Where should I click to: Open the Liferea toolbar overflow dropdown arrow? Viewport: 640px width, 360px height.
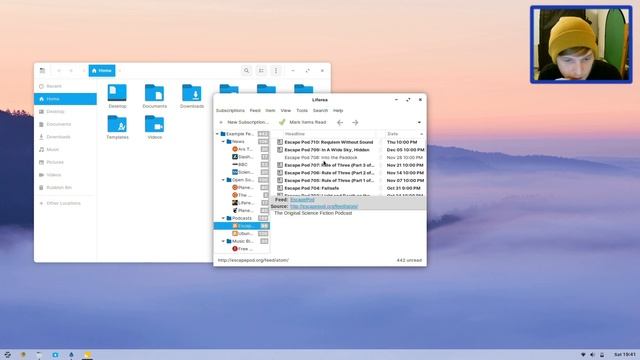click(419, 122)
